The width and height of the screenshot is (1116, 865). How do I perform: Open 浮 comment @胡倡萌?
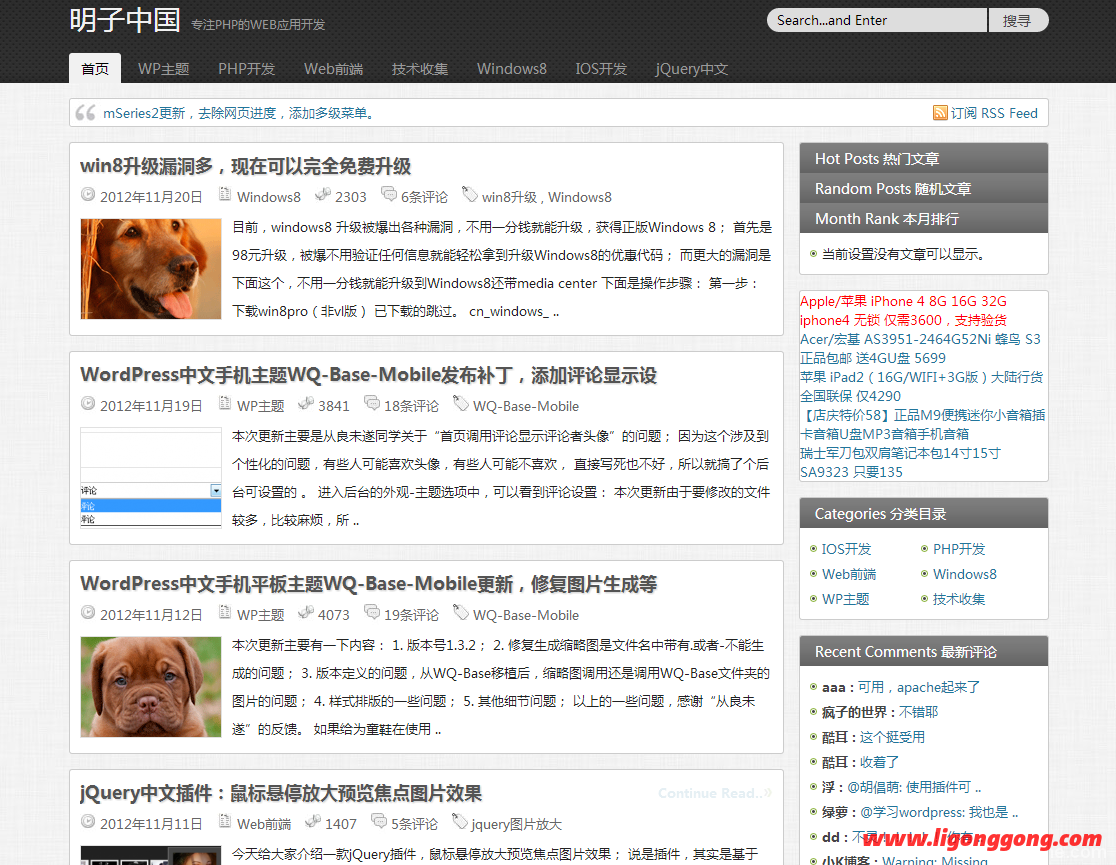pyautogui.click(x=914, y=787)
